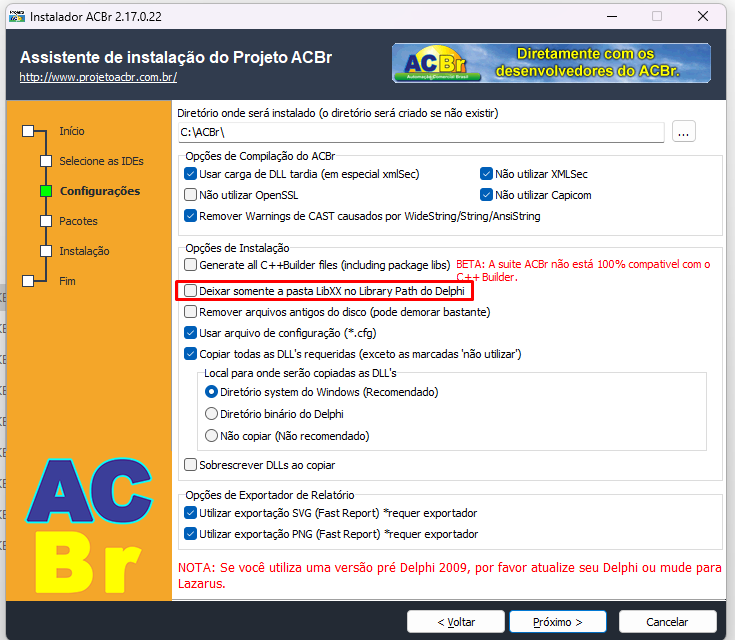Toggle 'Utilizar exportação SVG (Fast Report)' checkbox
This screenshot has width=735, height=640.
tap(190, 512)
